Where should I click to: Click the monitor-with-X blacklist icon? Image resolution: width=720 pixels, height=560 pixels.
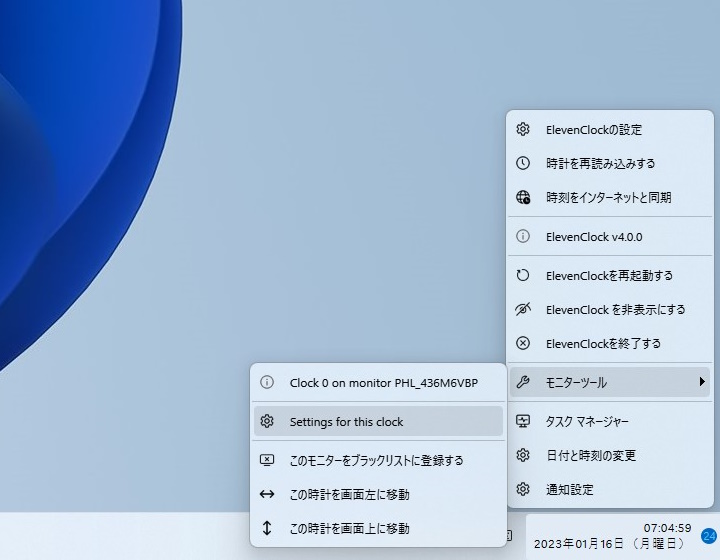[267, 460]
